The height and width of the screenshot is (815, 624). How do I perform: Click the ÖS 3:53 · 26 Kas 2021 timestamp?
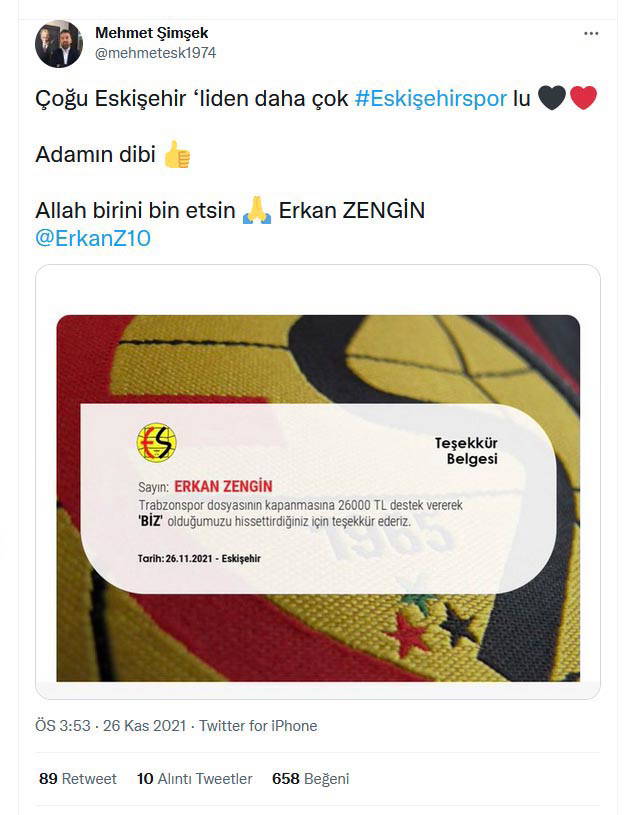pyautogui.click(x=111, y=726)
